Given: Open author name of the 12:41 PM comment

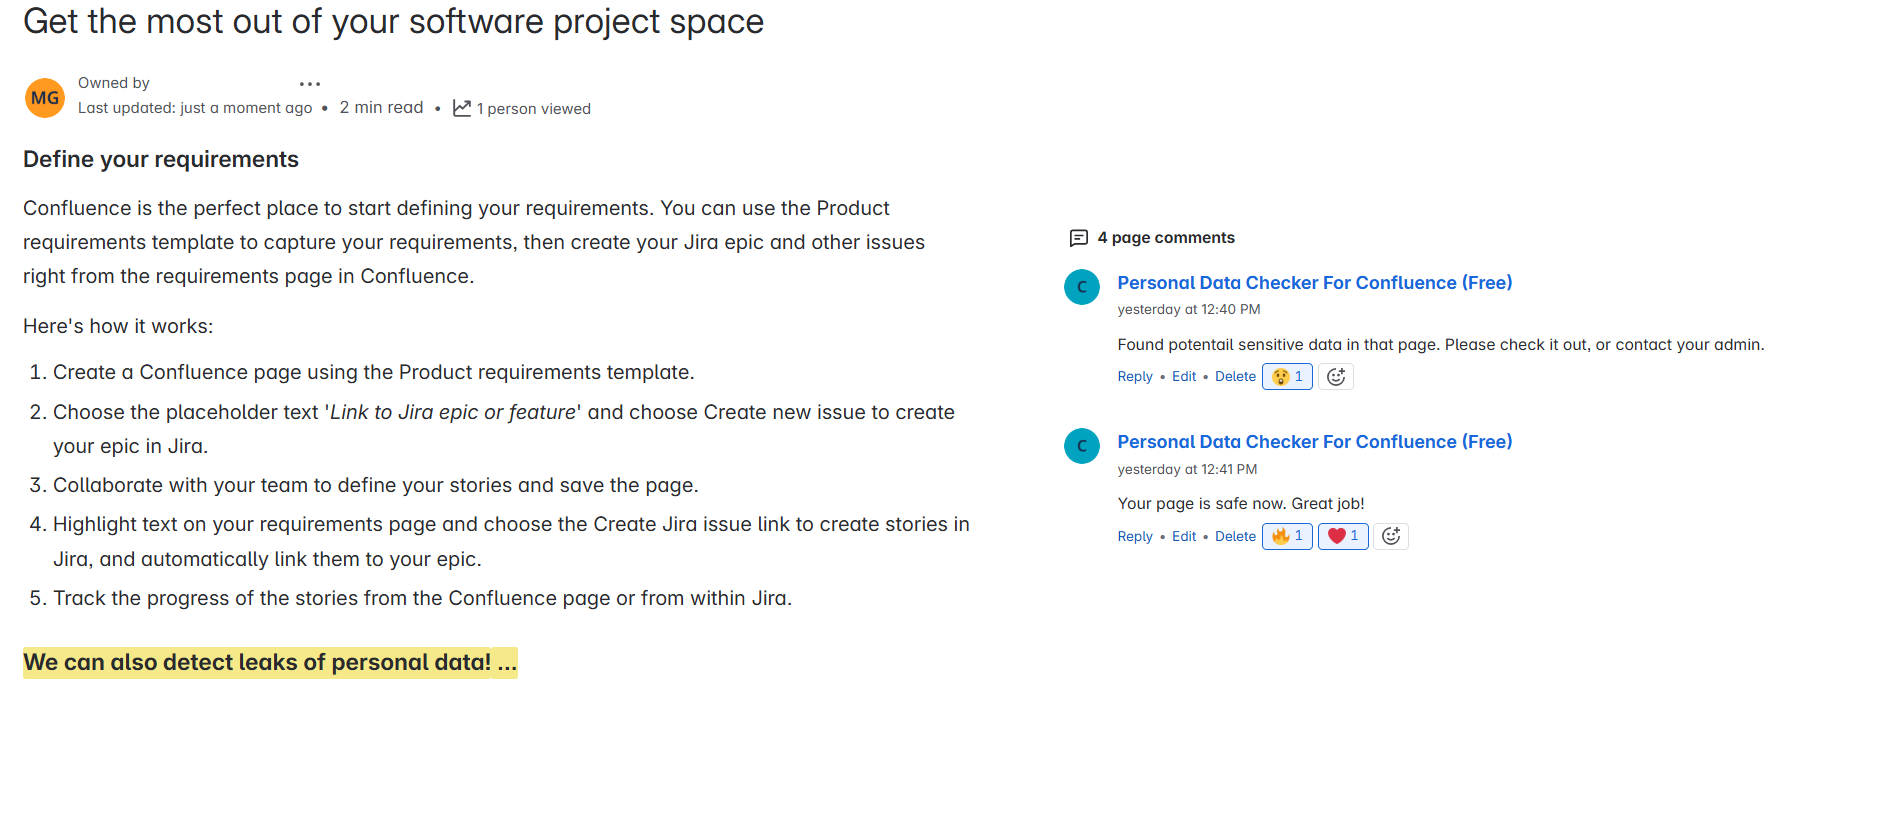Looking at the screenshot, I should (x=1315, y=442).
